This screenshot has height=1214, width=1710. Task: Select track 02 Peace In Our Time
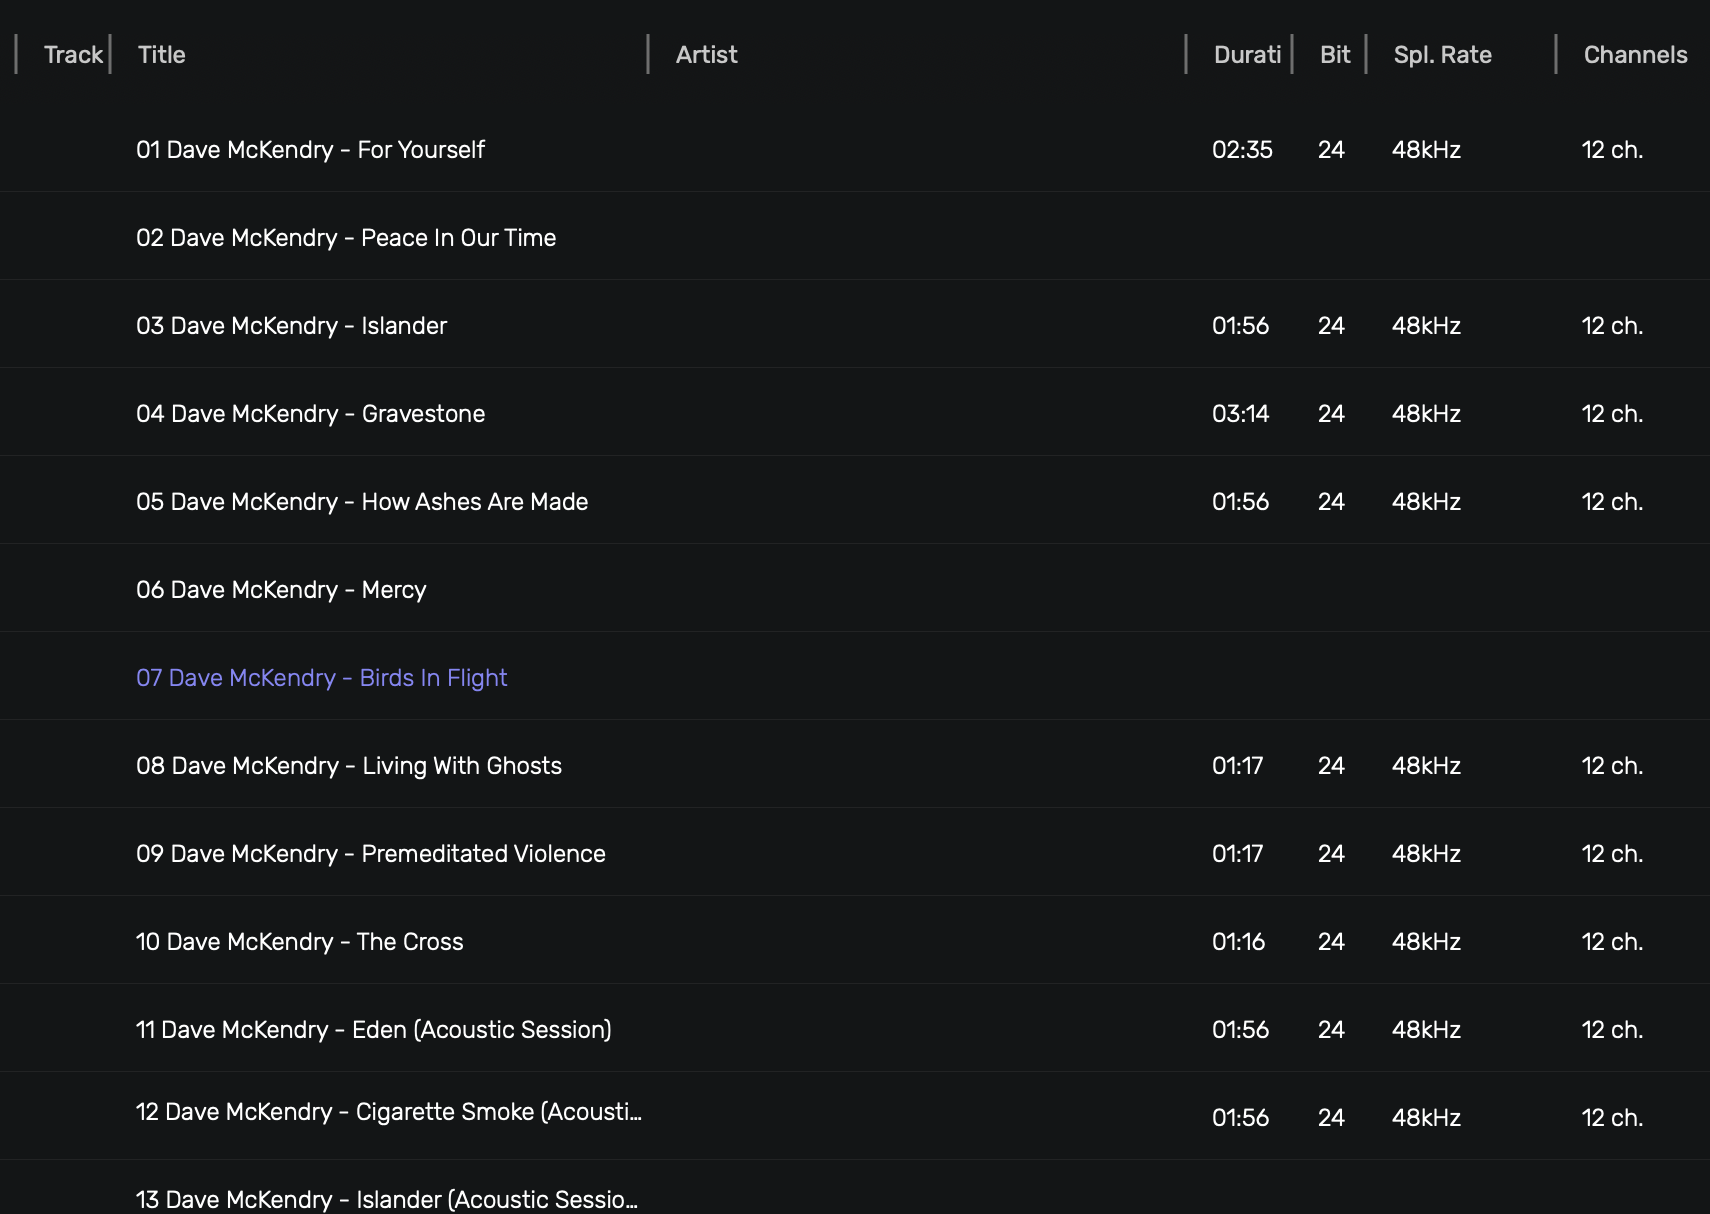(x=855, y=237)
